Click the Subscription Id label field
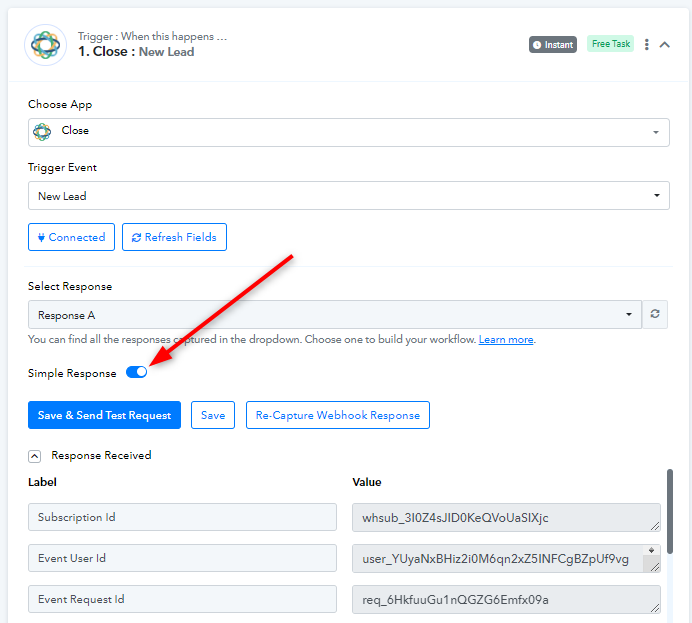 coord(182,517)
